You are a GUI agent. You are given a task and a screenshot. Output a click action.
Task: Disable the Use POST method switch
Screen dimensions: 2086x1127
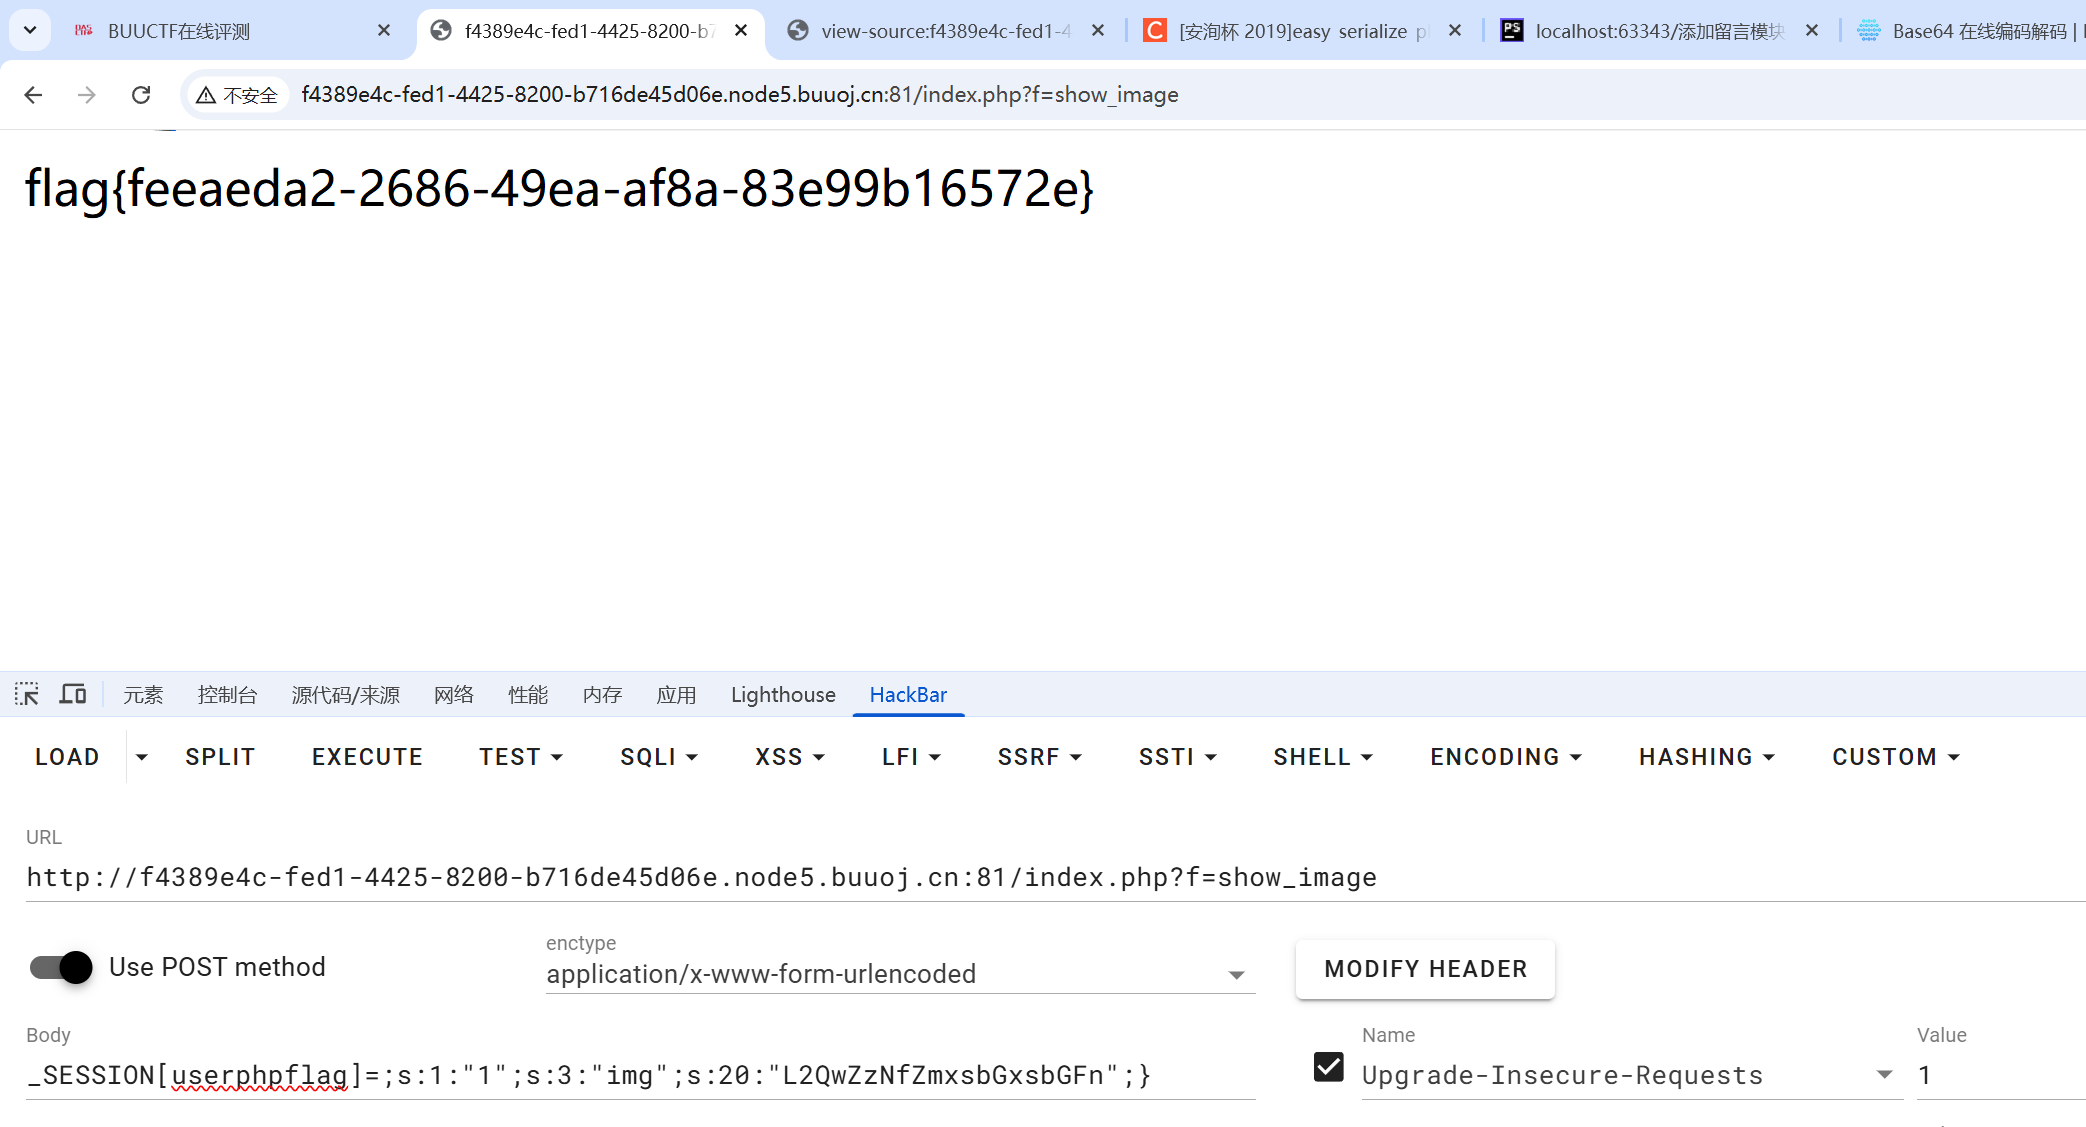(61, 967)
